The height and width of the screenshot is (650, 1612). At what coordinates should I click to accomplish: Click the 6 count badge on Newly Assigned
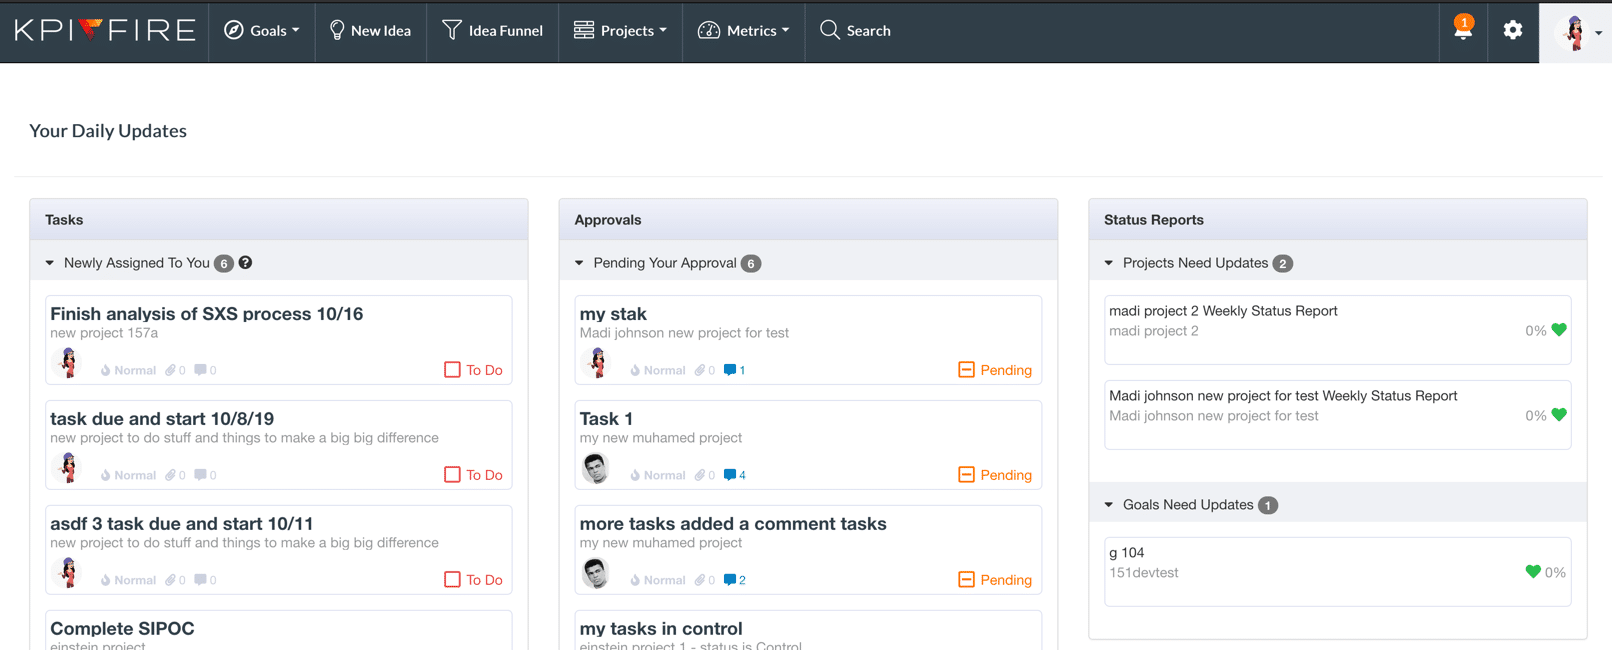tap(224, 264)
